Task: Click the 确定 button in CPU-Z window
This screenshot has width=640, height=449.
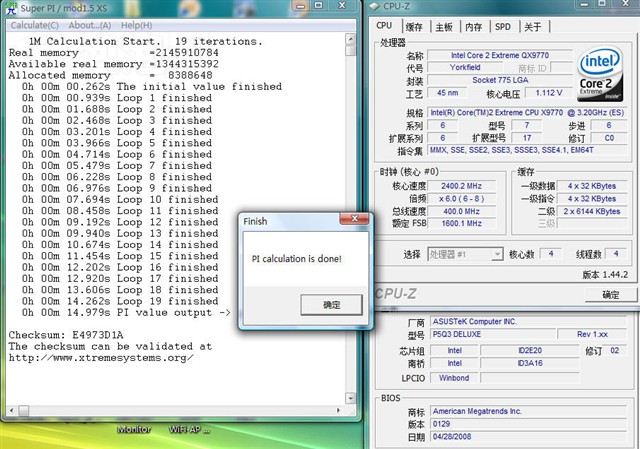Action: [611, 295]
